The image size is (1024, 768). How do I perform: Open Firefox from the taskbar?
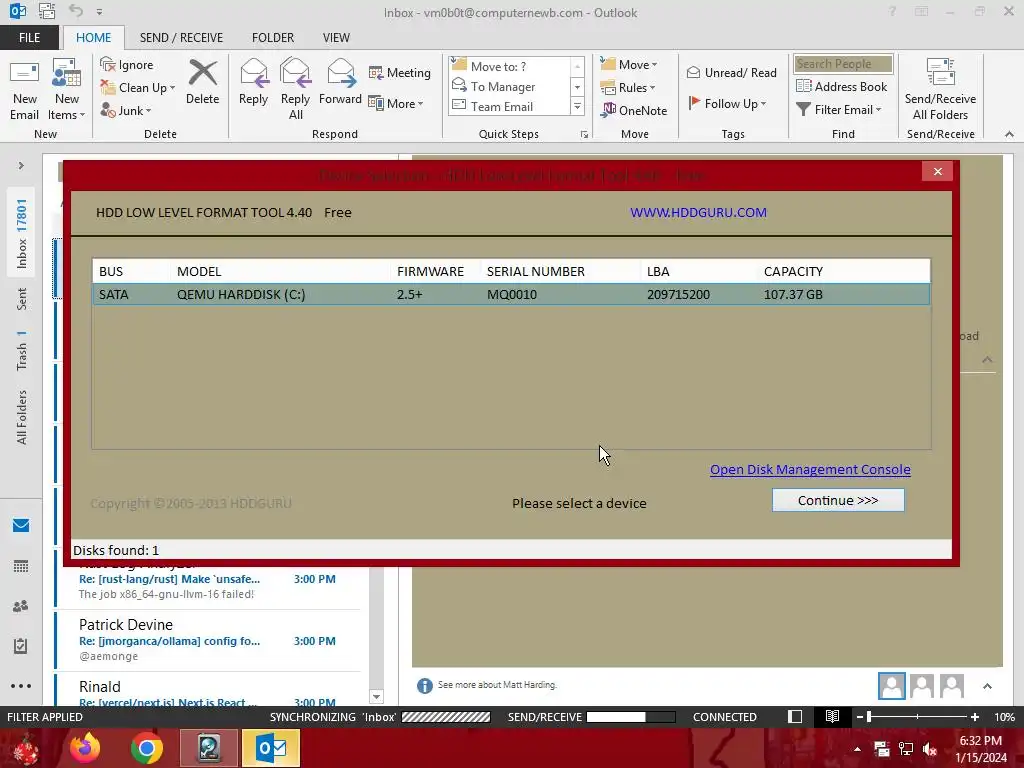coord(85,748)
